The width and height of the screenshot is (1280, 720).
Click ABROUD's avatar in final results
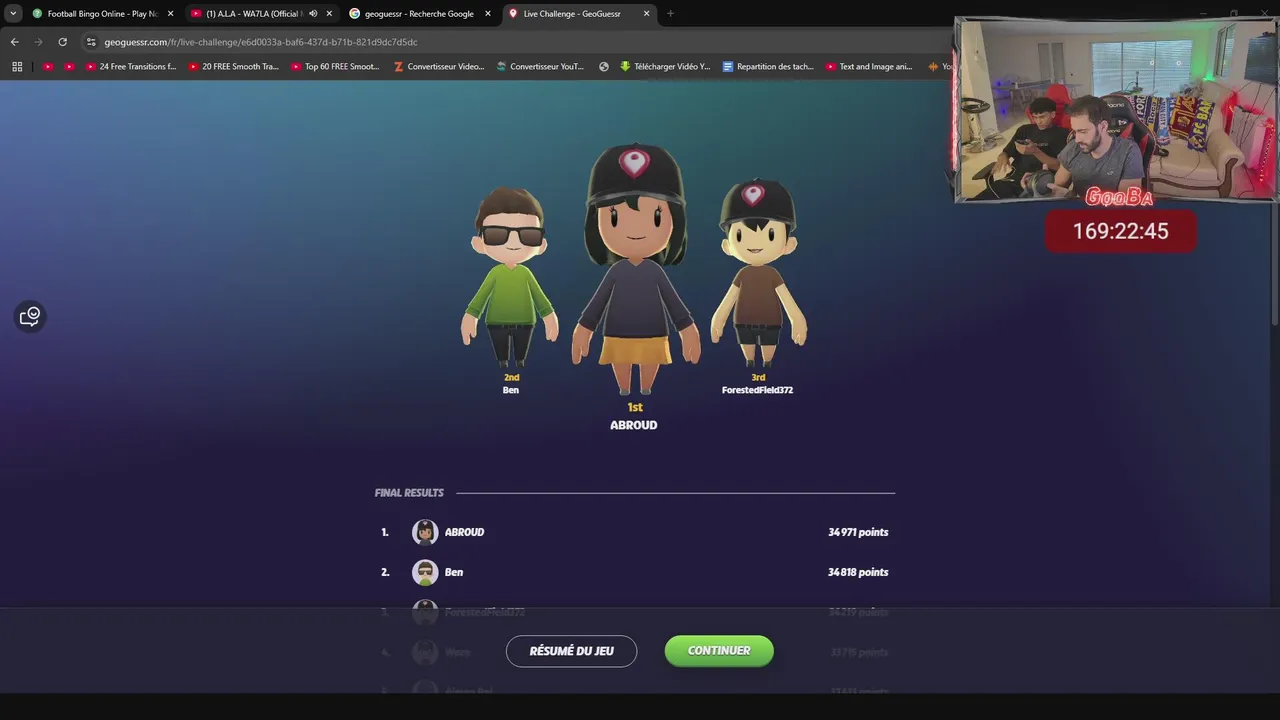coord(425,532)
